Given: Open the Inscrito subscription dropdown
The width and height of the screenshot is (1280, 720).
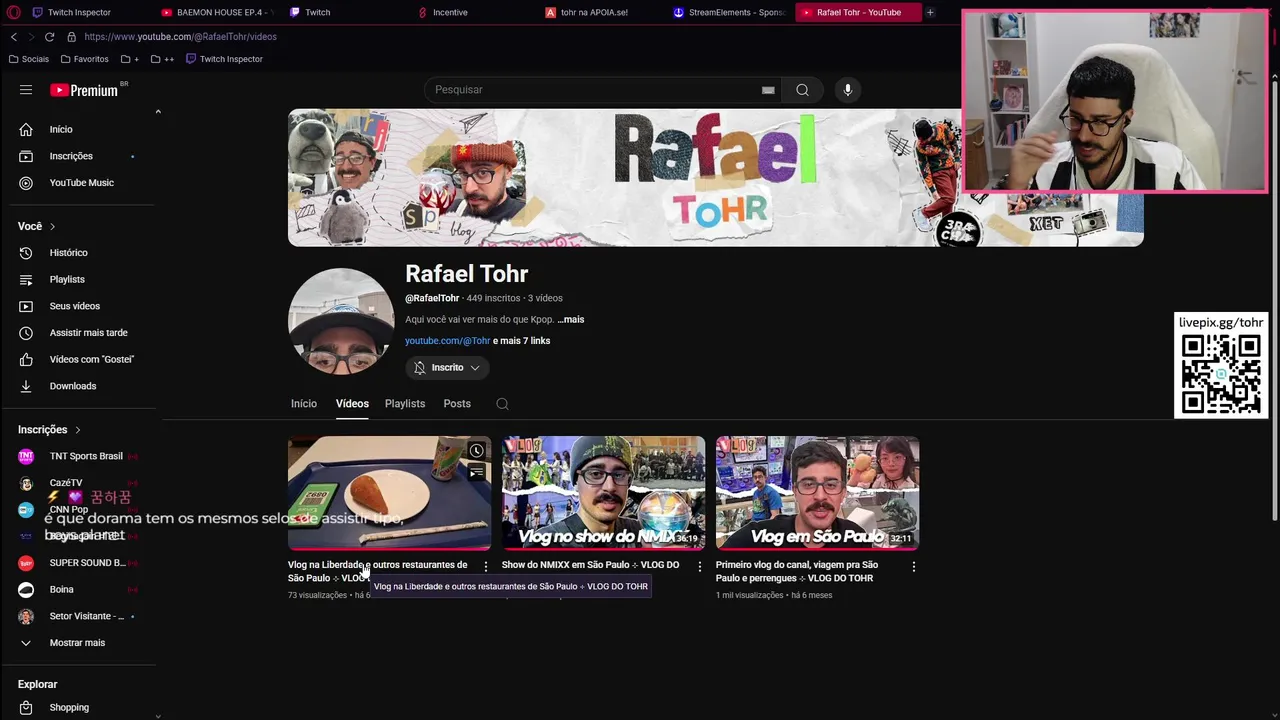Looking at the screenshot, I should (447, 368).
